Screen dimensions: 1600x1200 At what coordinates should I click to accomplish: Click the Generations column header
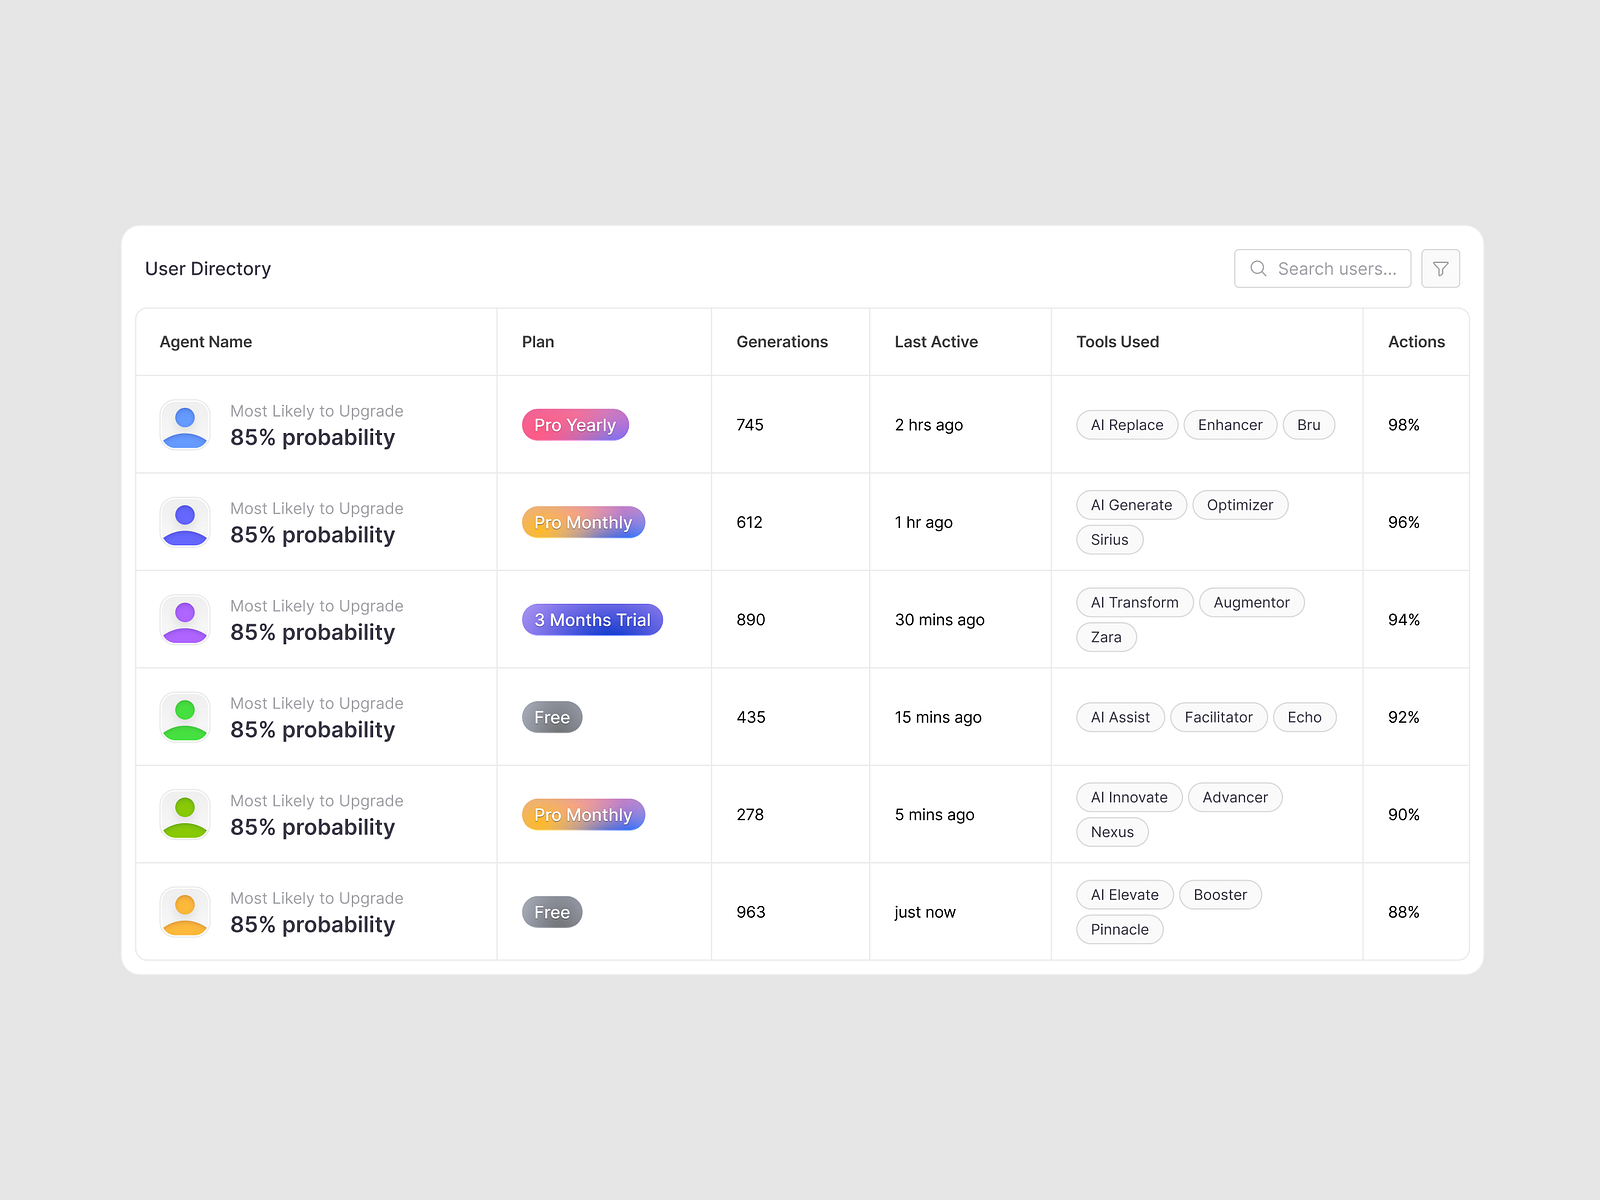pyautogui.click(x=781, y=341)
